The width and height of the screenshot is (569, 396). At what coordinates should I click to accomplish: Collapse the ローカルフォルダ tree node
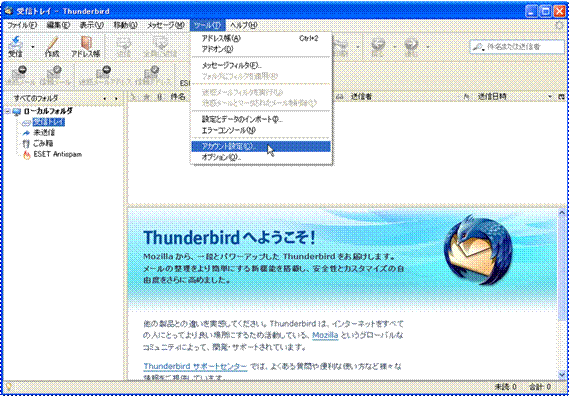[8, 111]
